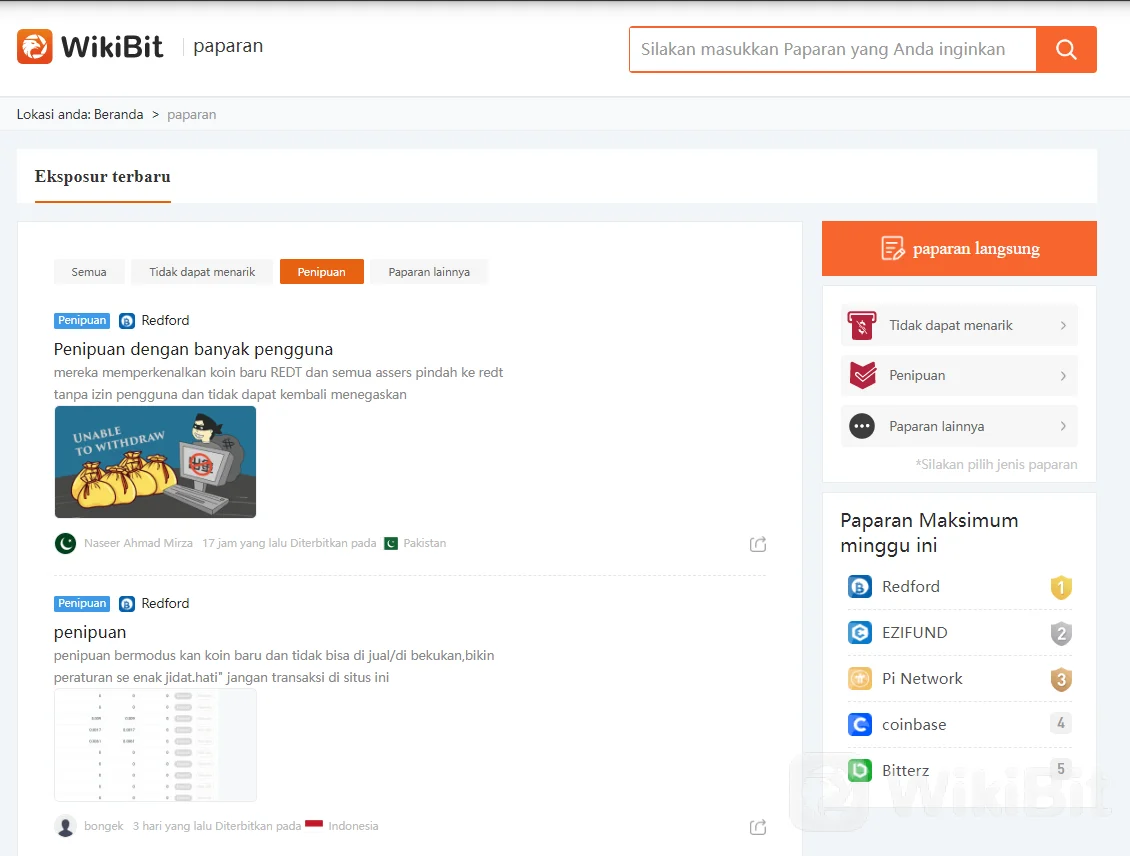This screenshot has width=1130, height=856.
Task: Click the Bitterz ranking logo
Action: 860,770
